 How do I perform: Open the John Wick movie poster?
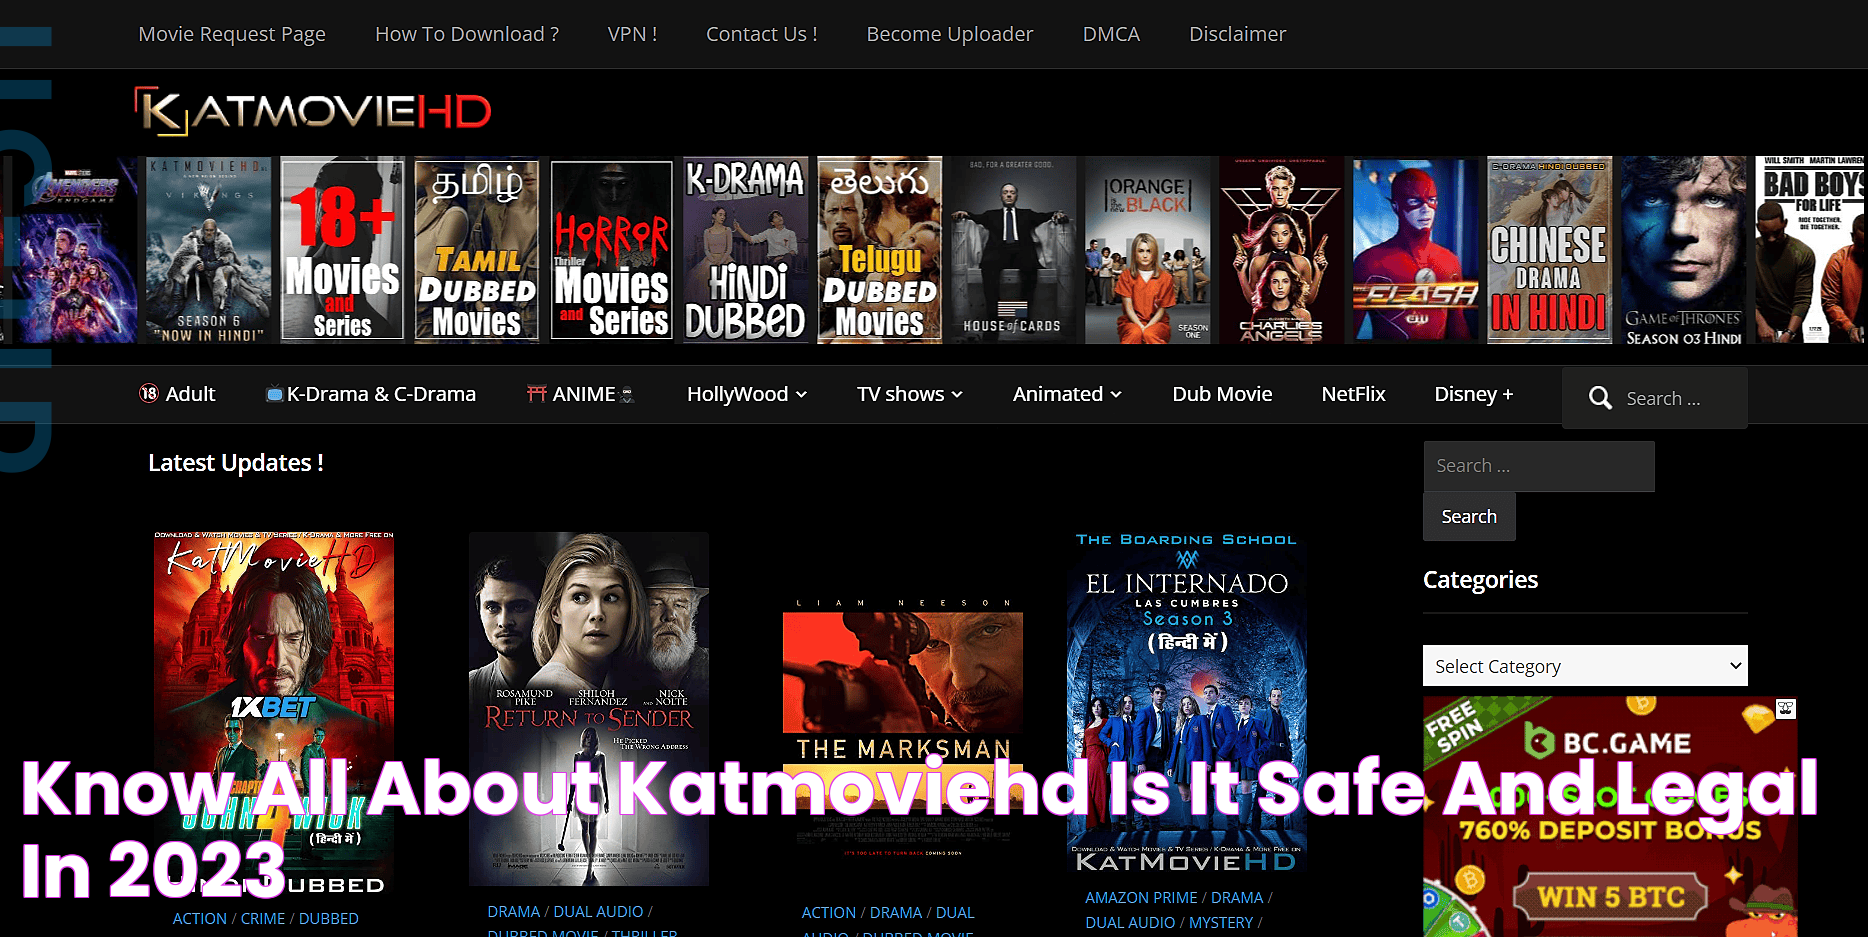[x=273, y=714]
